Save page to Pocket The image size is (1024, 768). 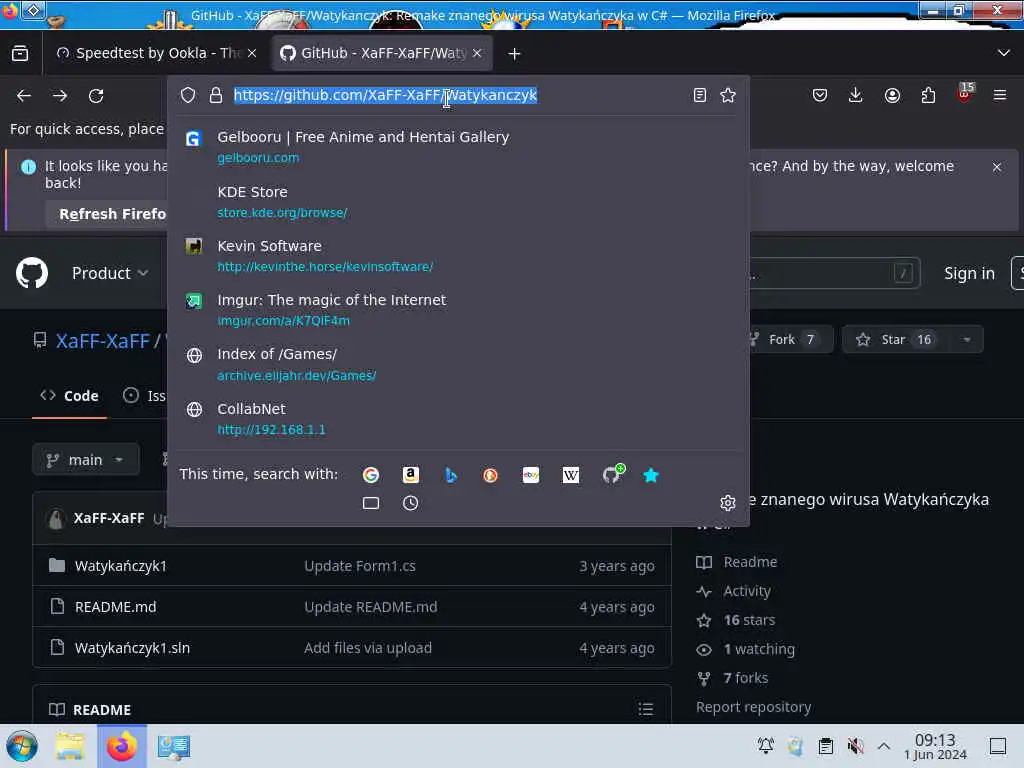(820, 95)
